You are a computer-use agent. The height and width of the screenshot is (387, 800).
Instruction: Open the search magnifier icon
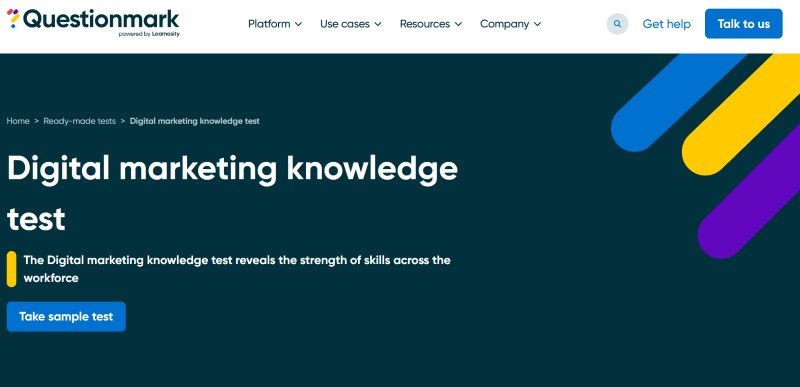(x=617, y=24)
